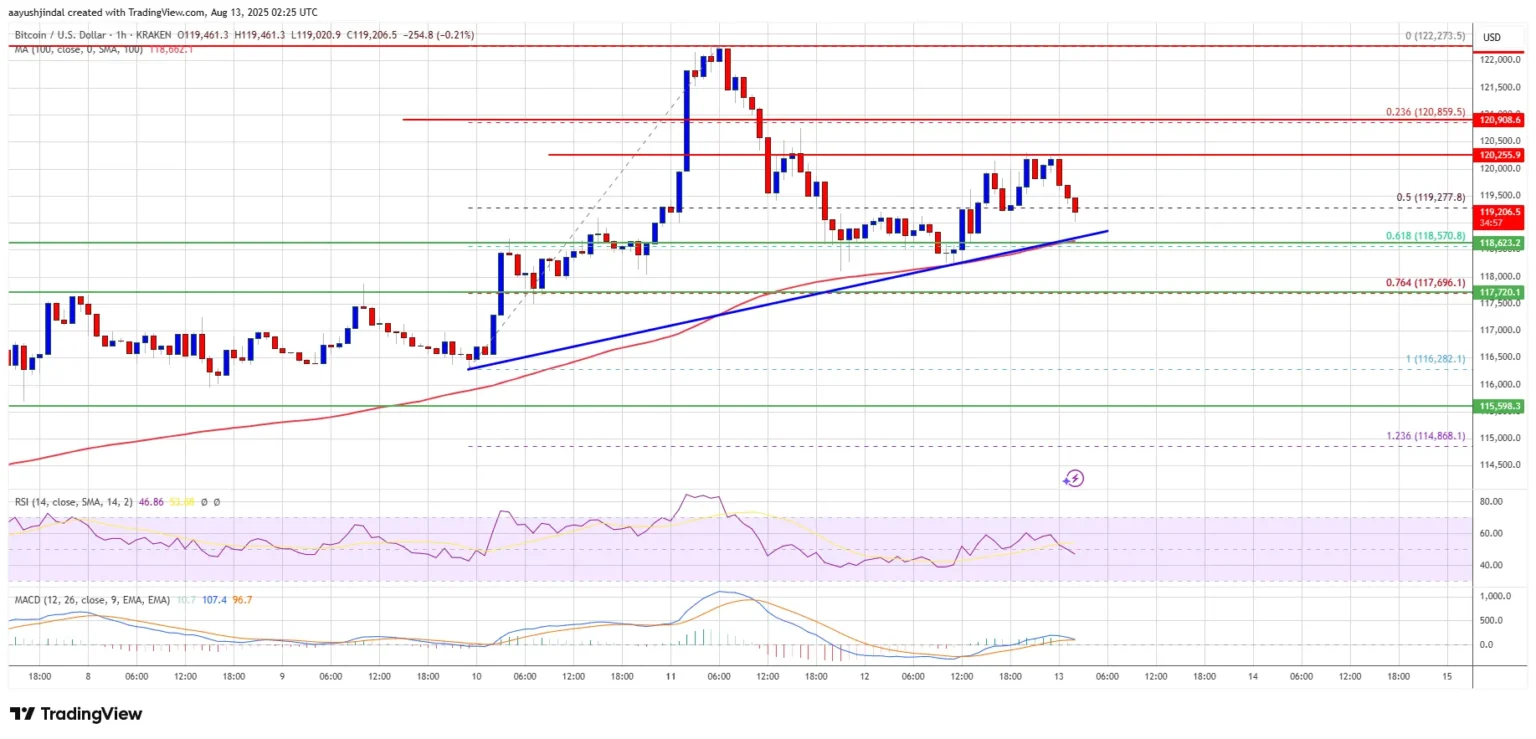The width and height of the screenshot is (1536, 739).
Task: Click the second Ø symbol in the RSI legend
Action: tap(216, 501)
